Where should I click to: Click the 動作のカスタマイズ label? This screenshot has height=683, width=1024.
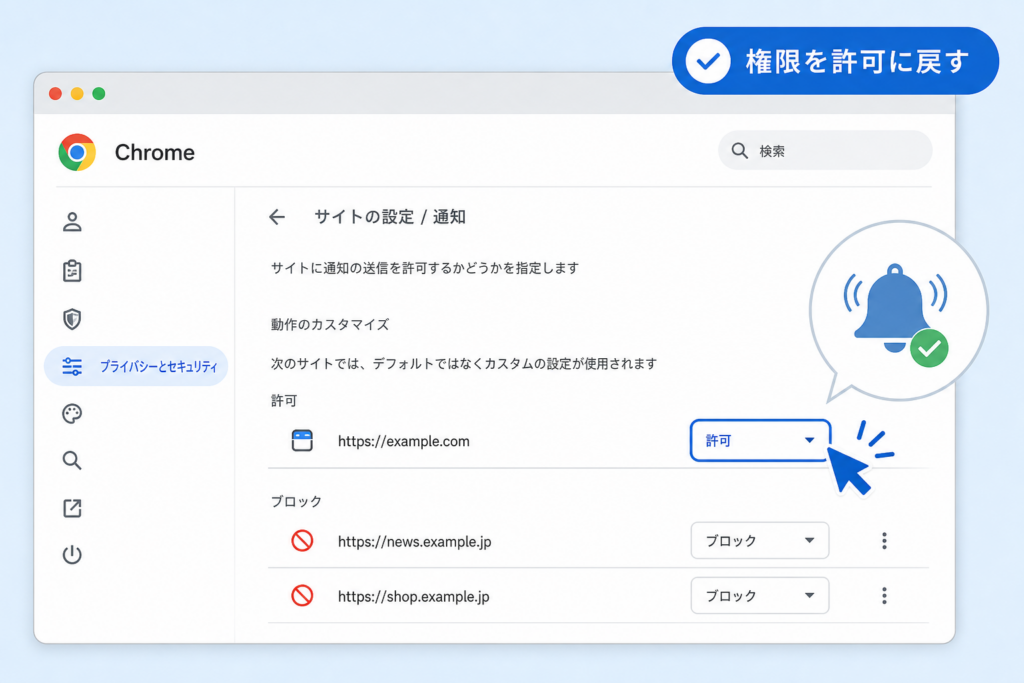330,325
